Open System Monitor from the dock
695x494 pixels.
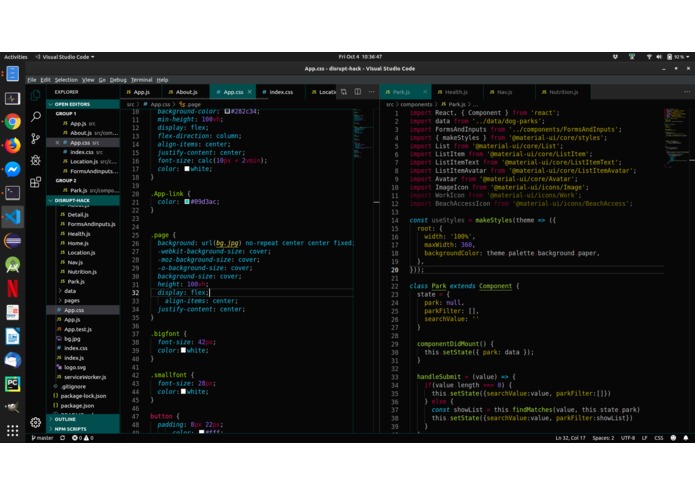click(x=12, y=98)
